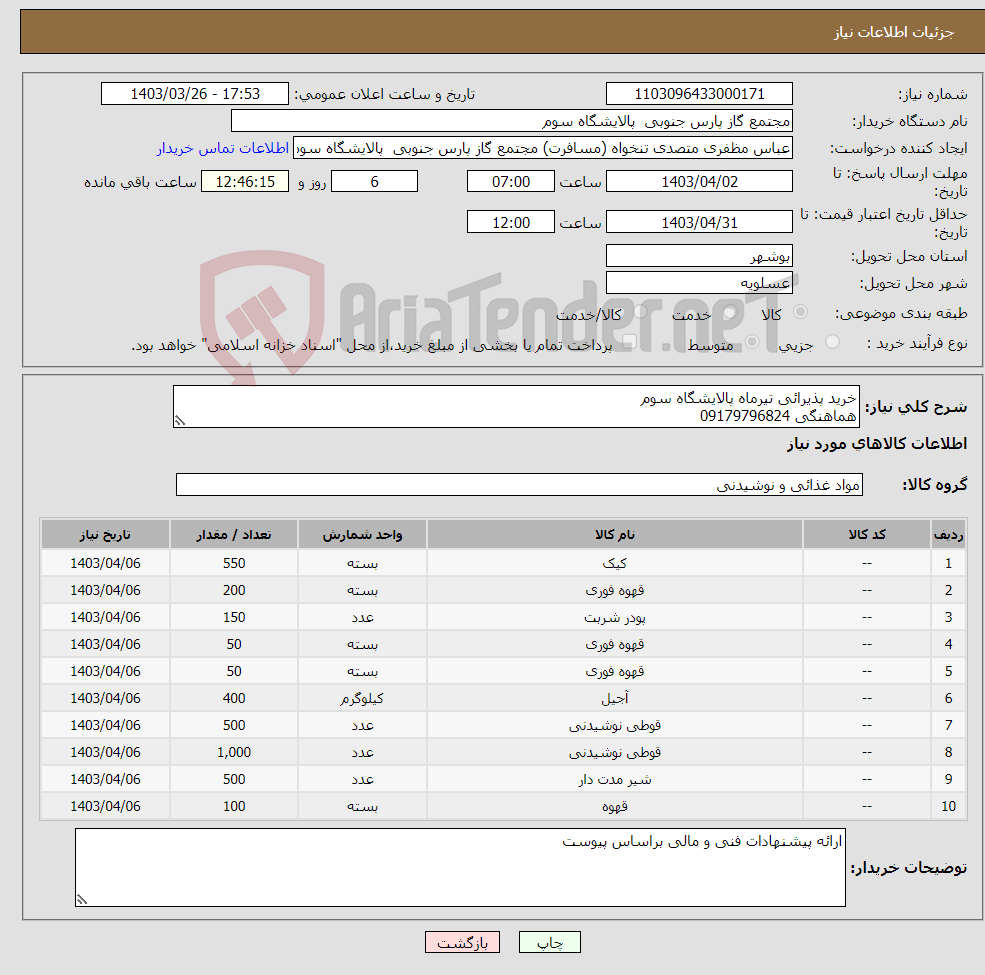Select the متوسط purchase type radio

point(752,342)
